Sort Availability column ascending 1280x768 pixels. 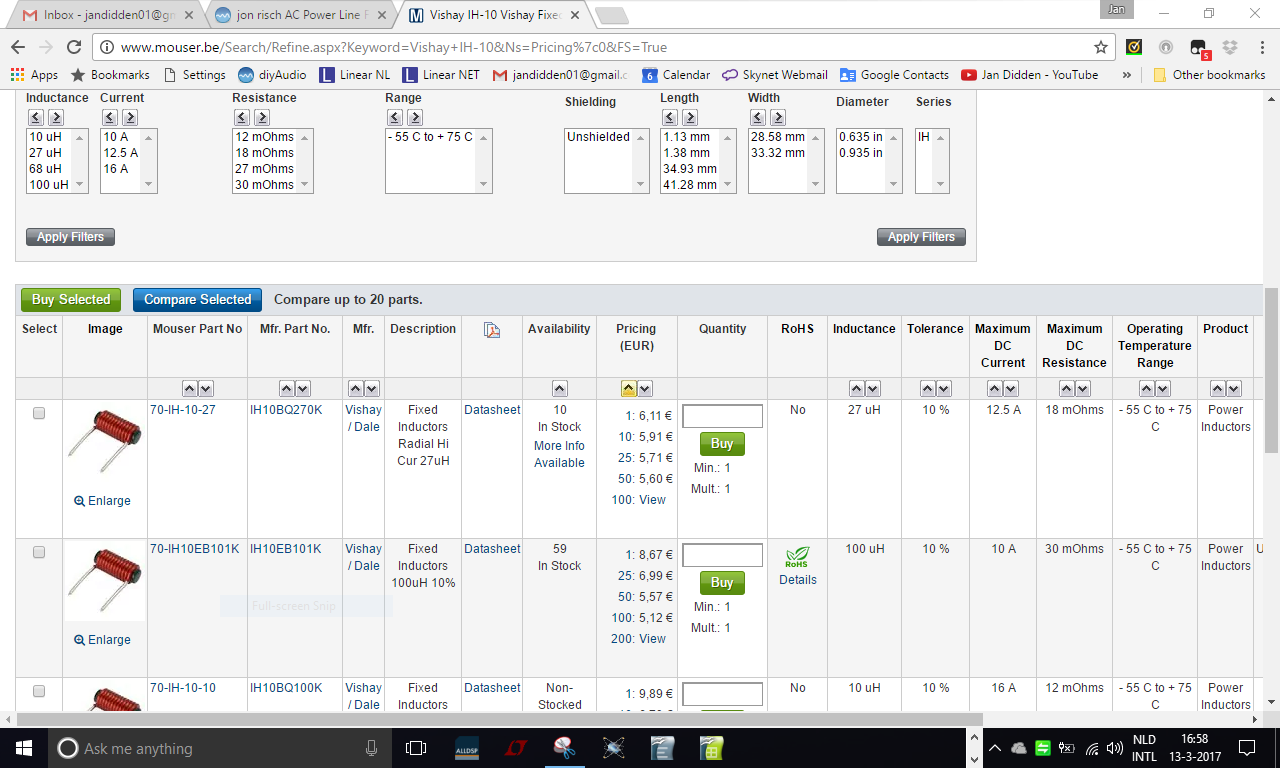[559, 389]
